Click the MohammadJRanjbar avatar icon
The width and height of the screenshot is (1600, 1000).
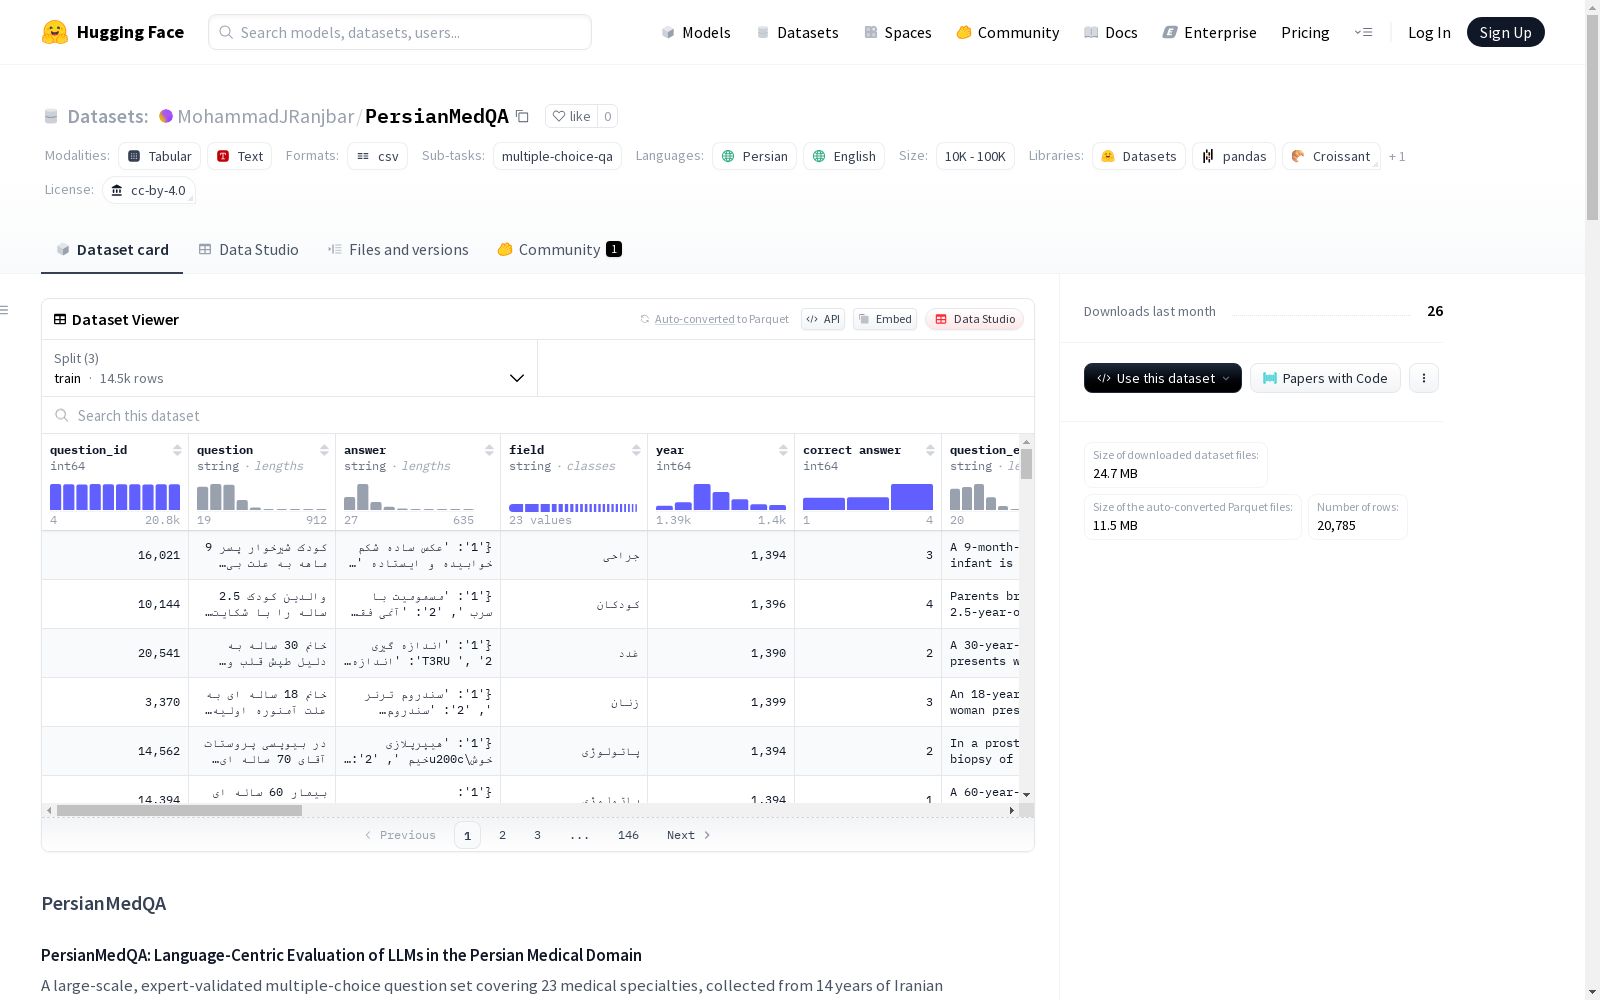click(166, 116)
